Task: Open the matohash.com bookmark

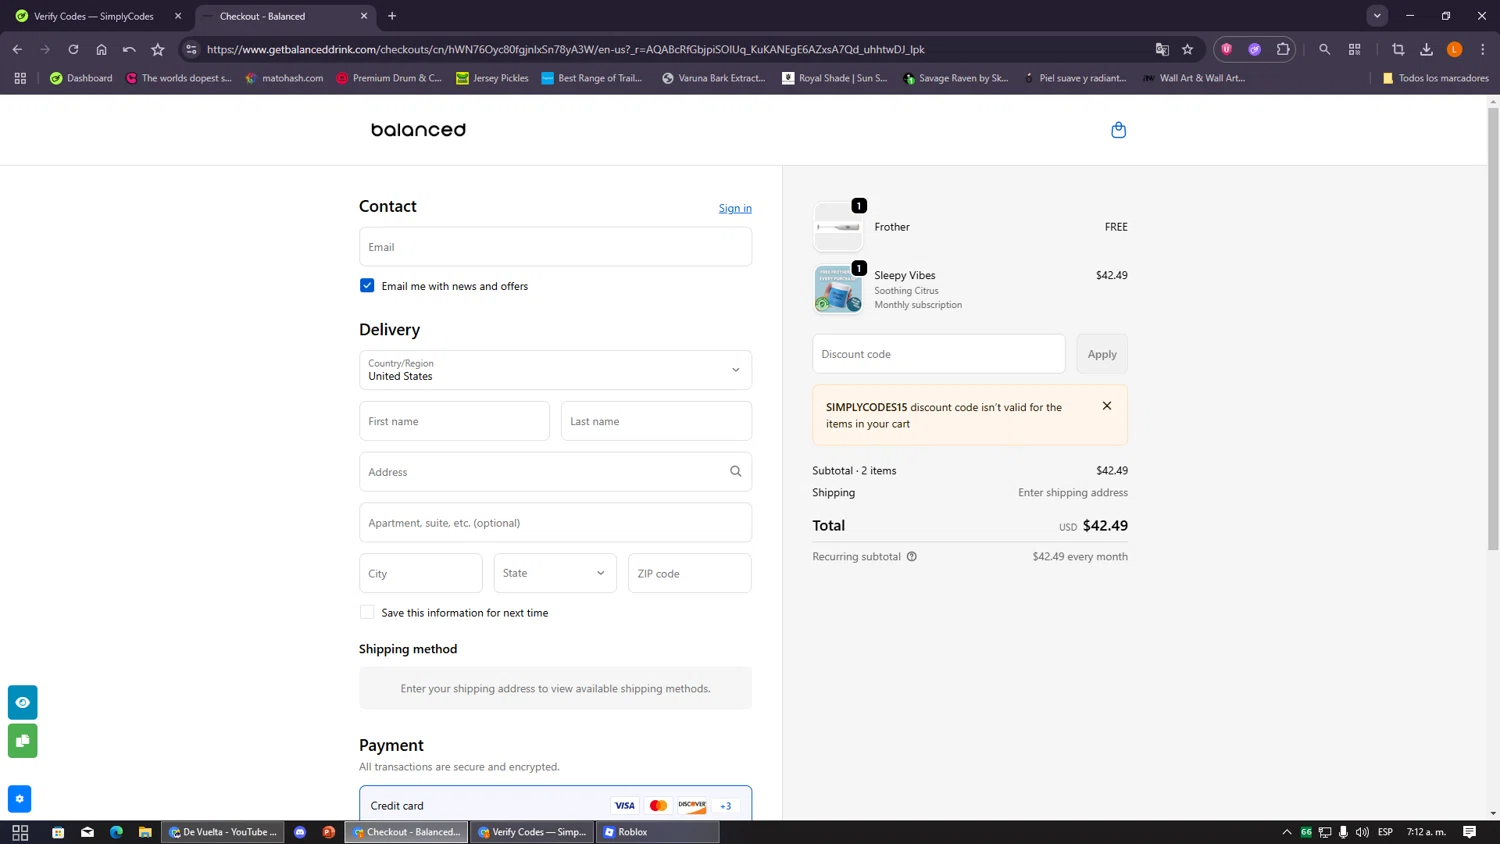Action: 284,78
